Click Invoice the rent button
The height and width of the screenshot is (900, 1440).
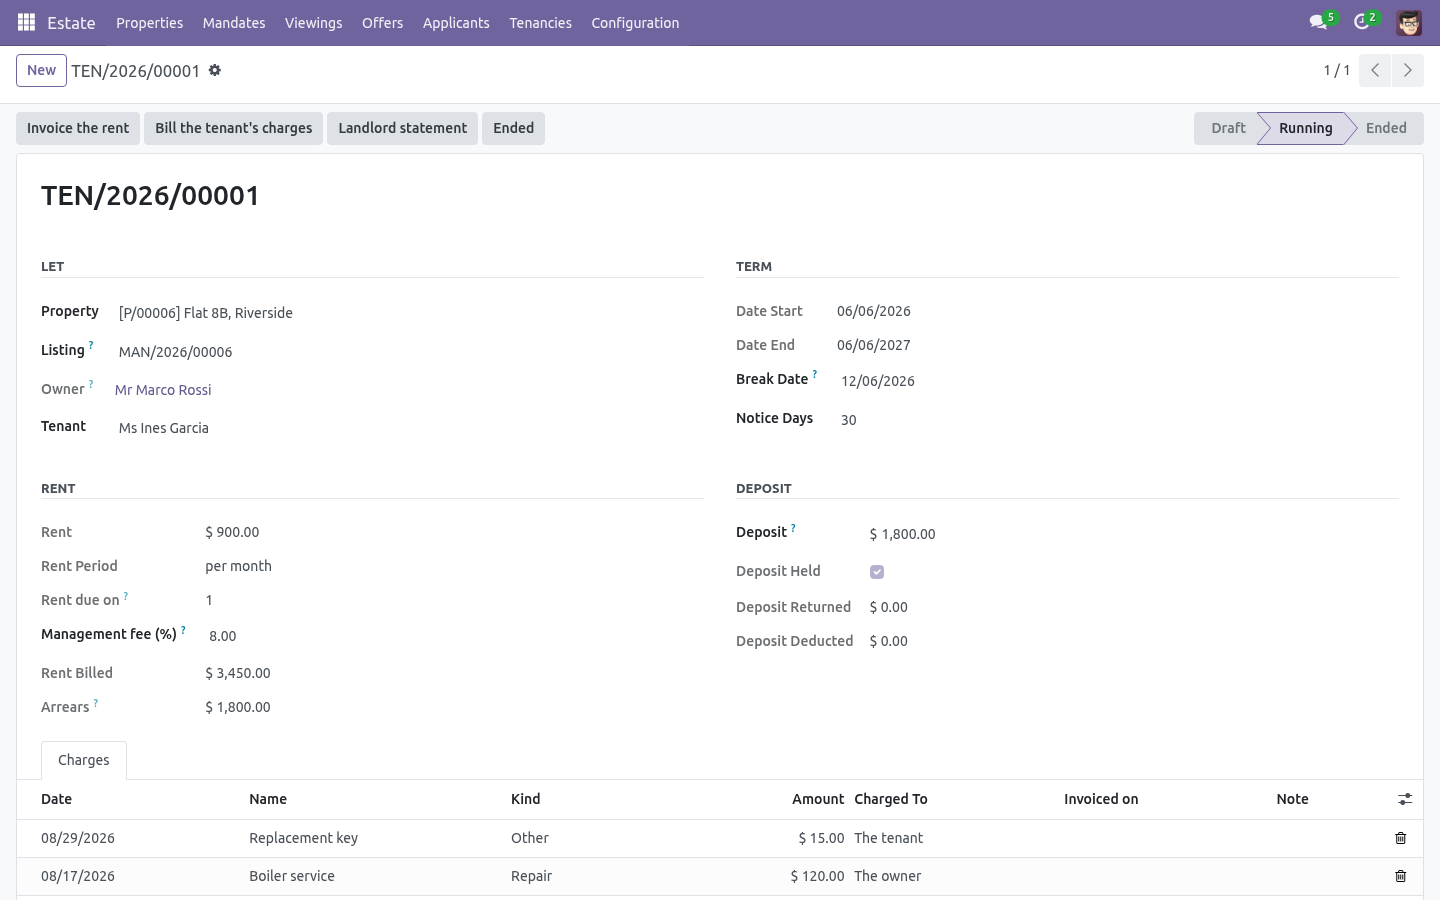[78, 128]
